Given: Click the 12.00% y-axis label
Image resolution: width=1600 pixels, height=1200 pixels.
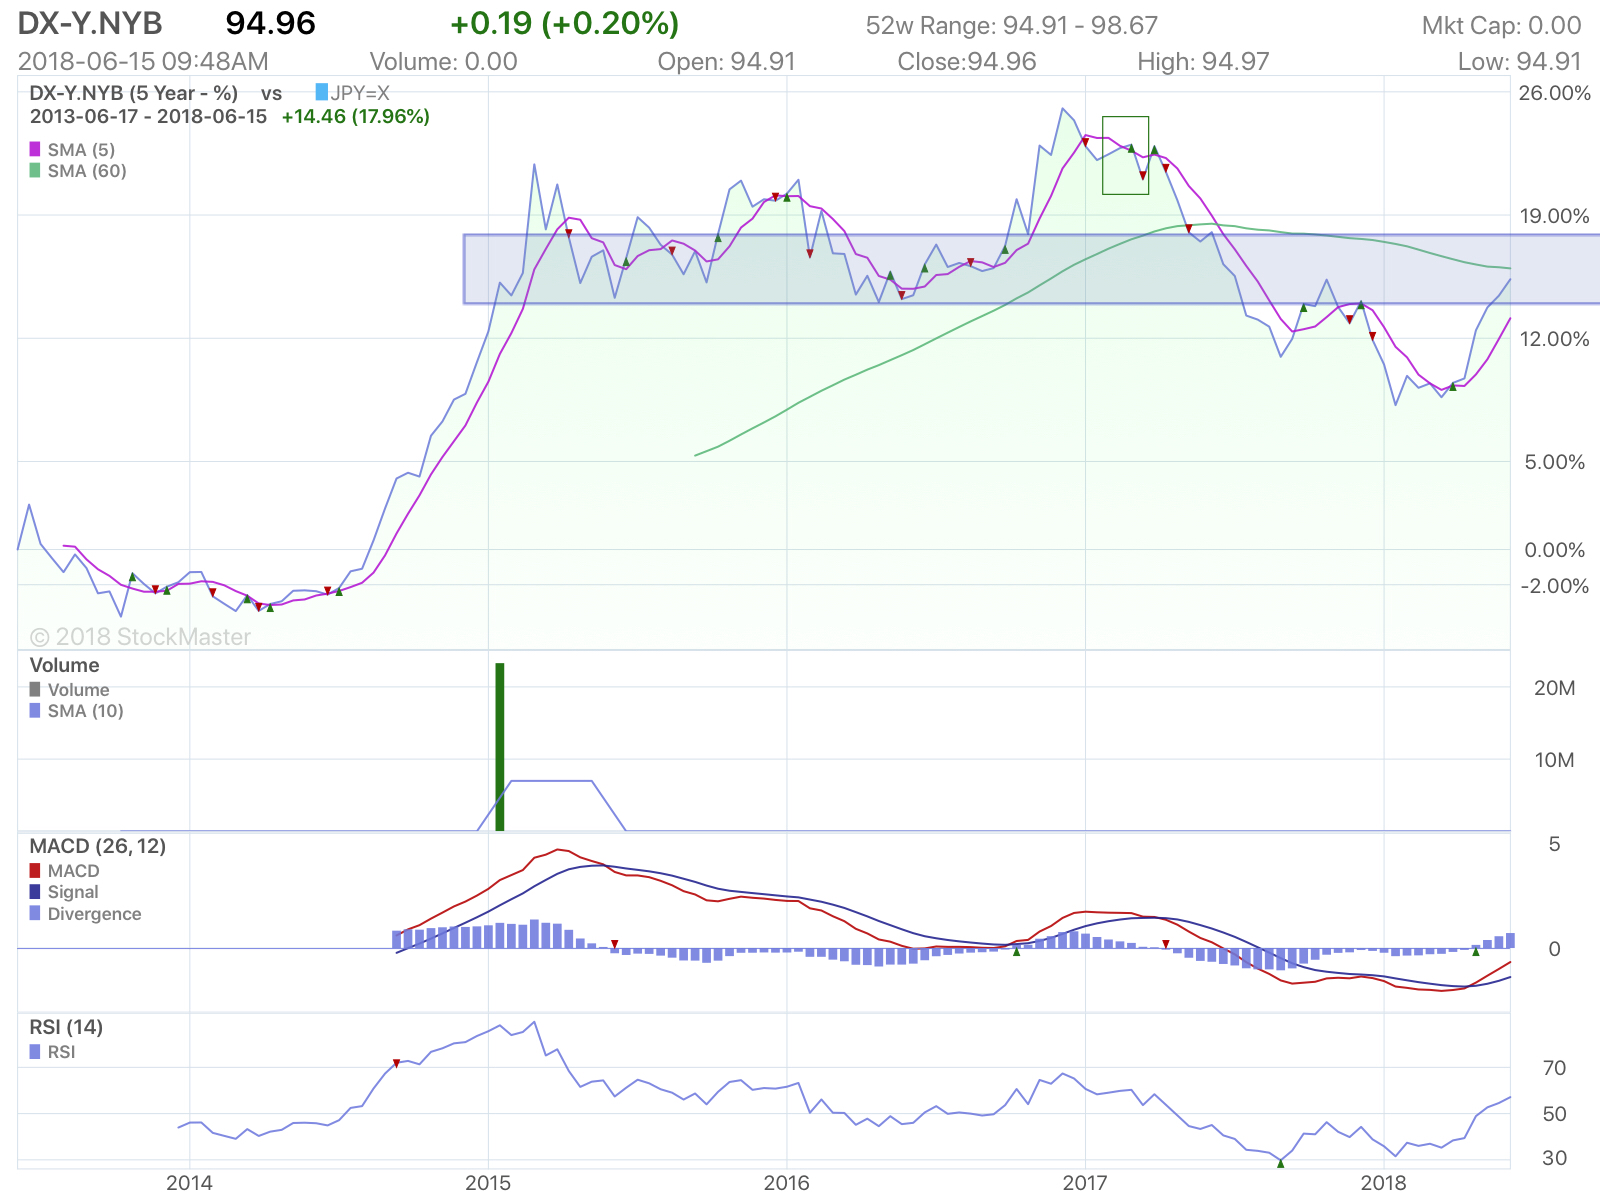Looking at the screenshot, I should (1554, 339).
